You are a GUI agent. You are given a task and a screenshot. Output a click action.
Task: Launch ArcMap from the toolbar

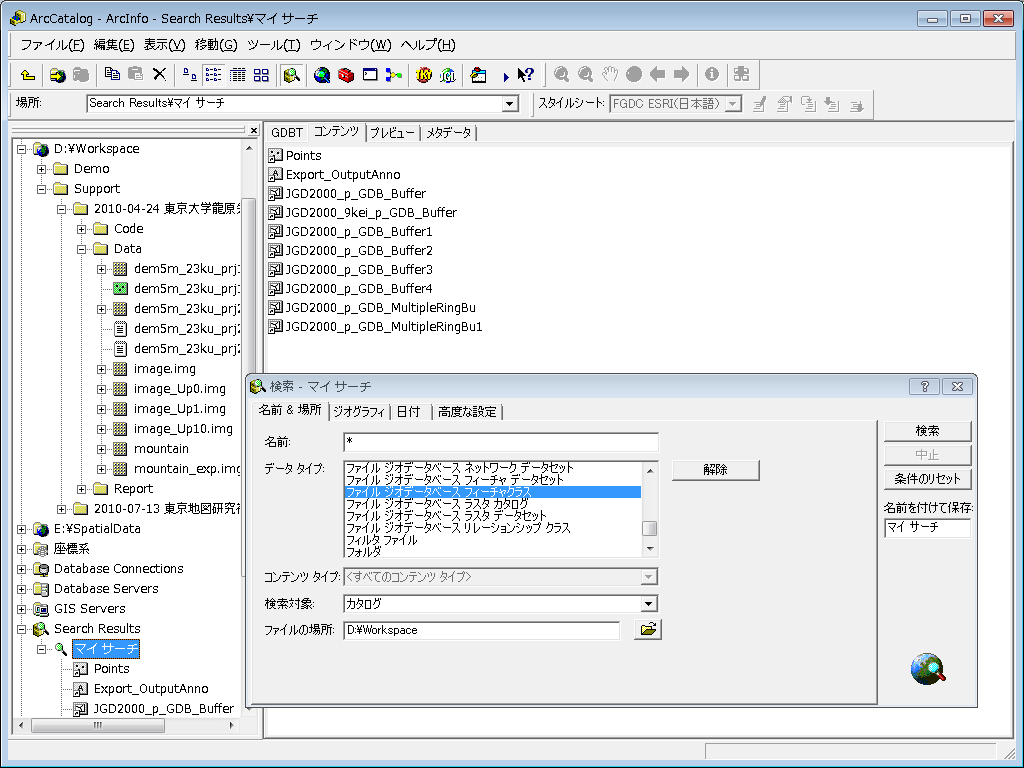point(321,75)
